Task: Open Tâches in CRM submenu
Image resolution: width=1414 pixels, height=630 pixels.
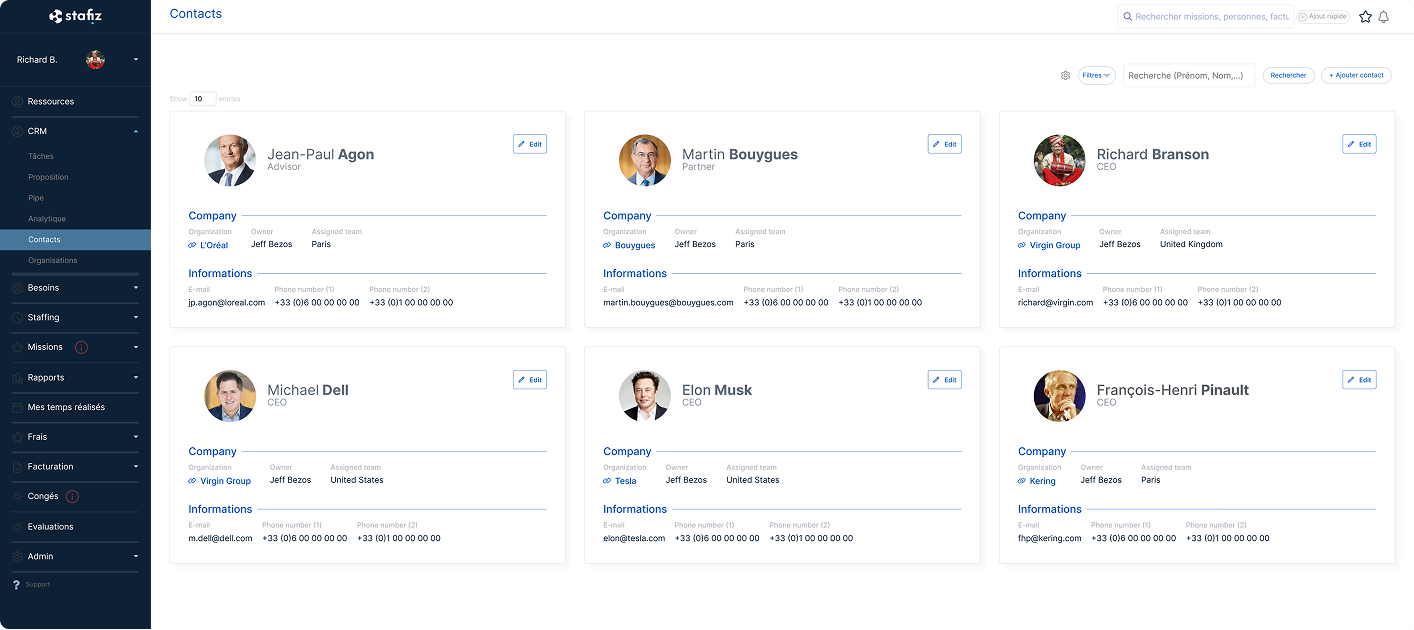Action: [x=41, y=157]
